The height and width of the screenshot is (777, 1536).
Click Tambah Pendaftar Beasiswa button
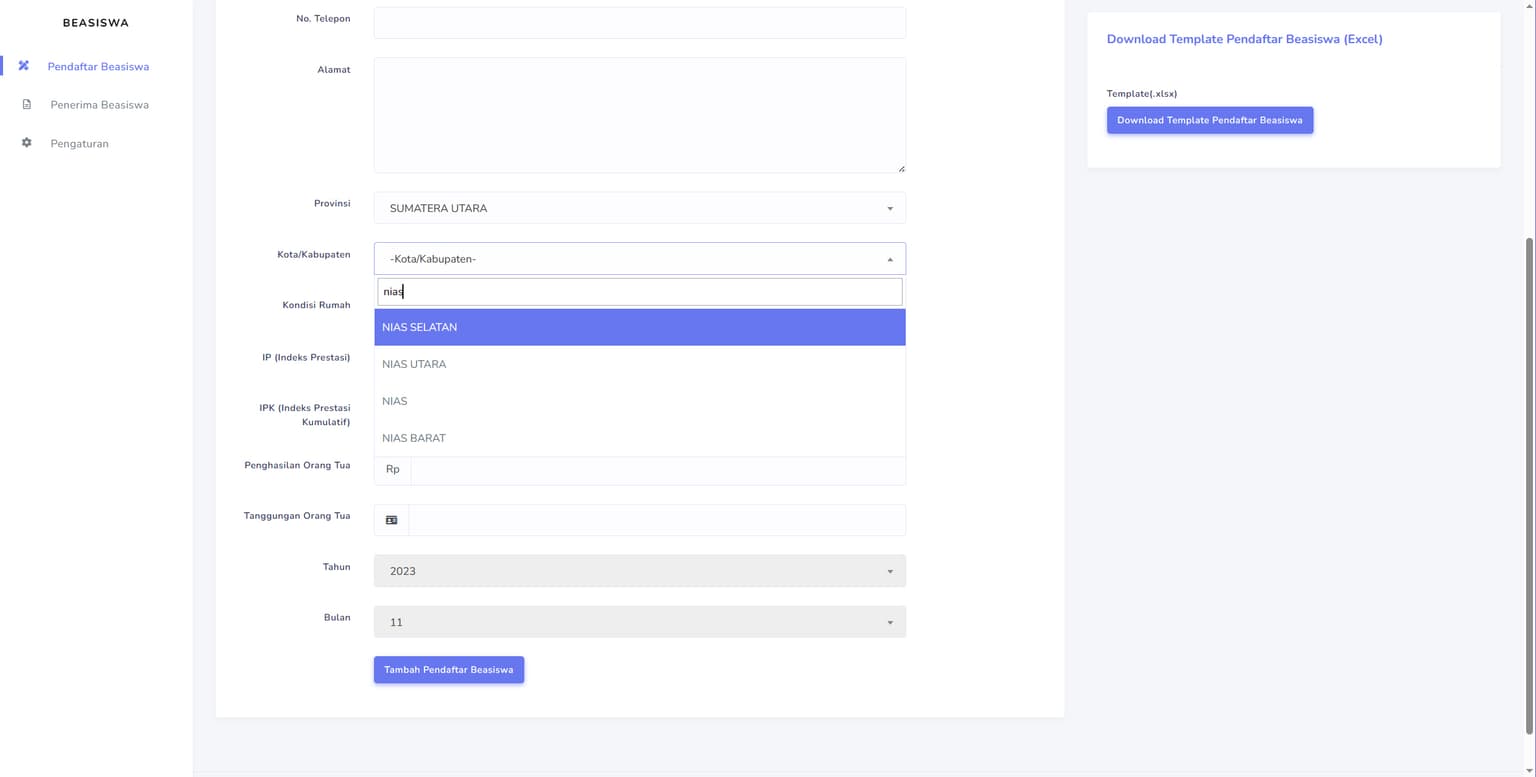[448, 670]
